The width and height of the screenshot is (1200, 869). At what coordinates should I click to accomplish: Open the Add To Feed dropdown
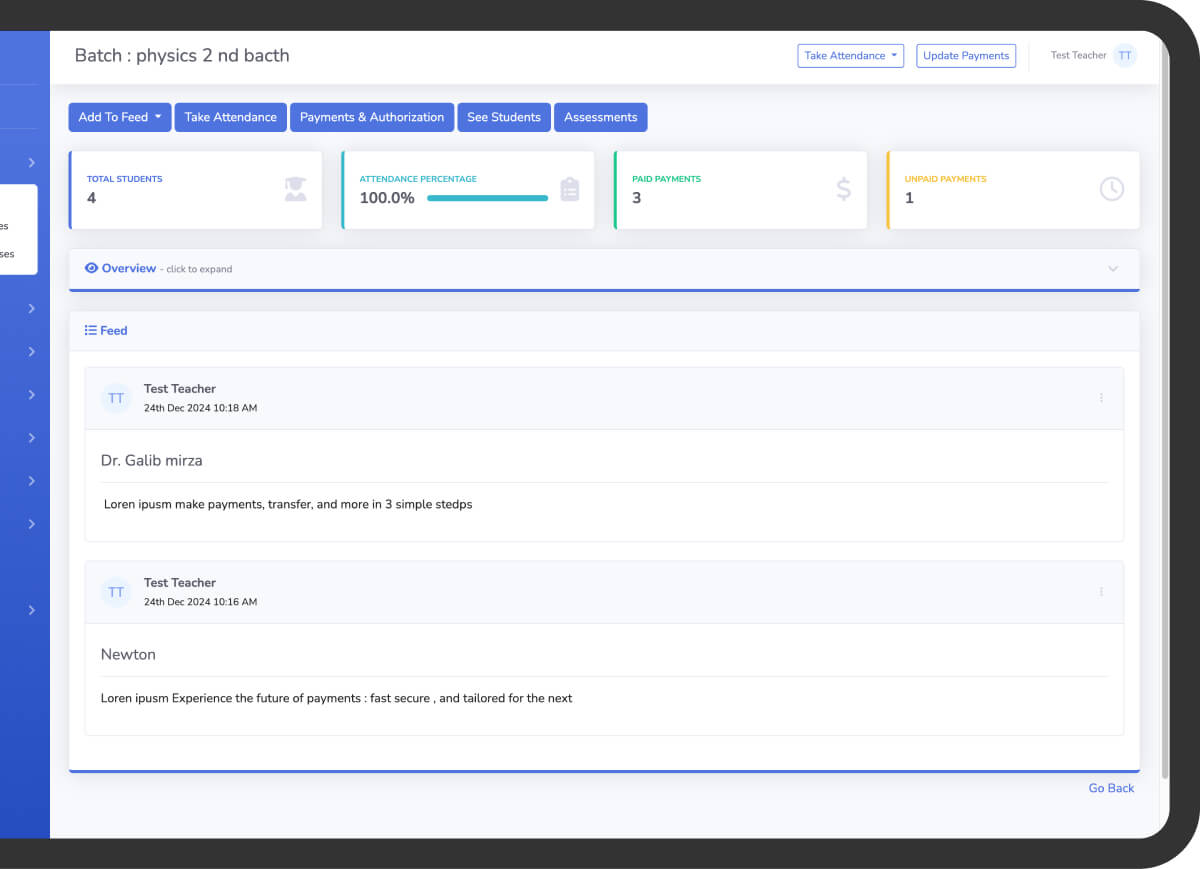[120, 117]
